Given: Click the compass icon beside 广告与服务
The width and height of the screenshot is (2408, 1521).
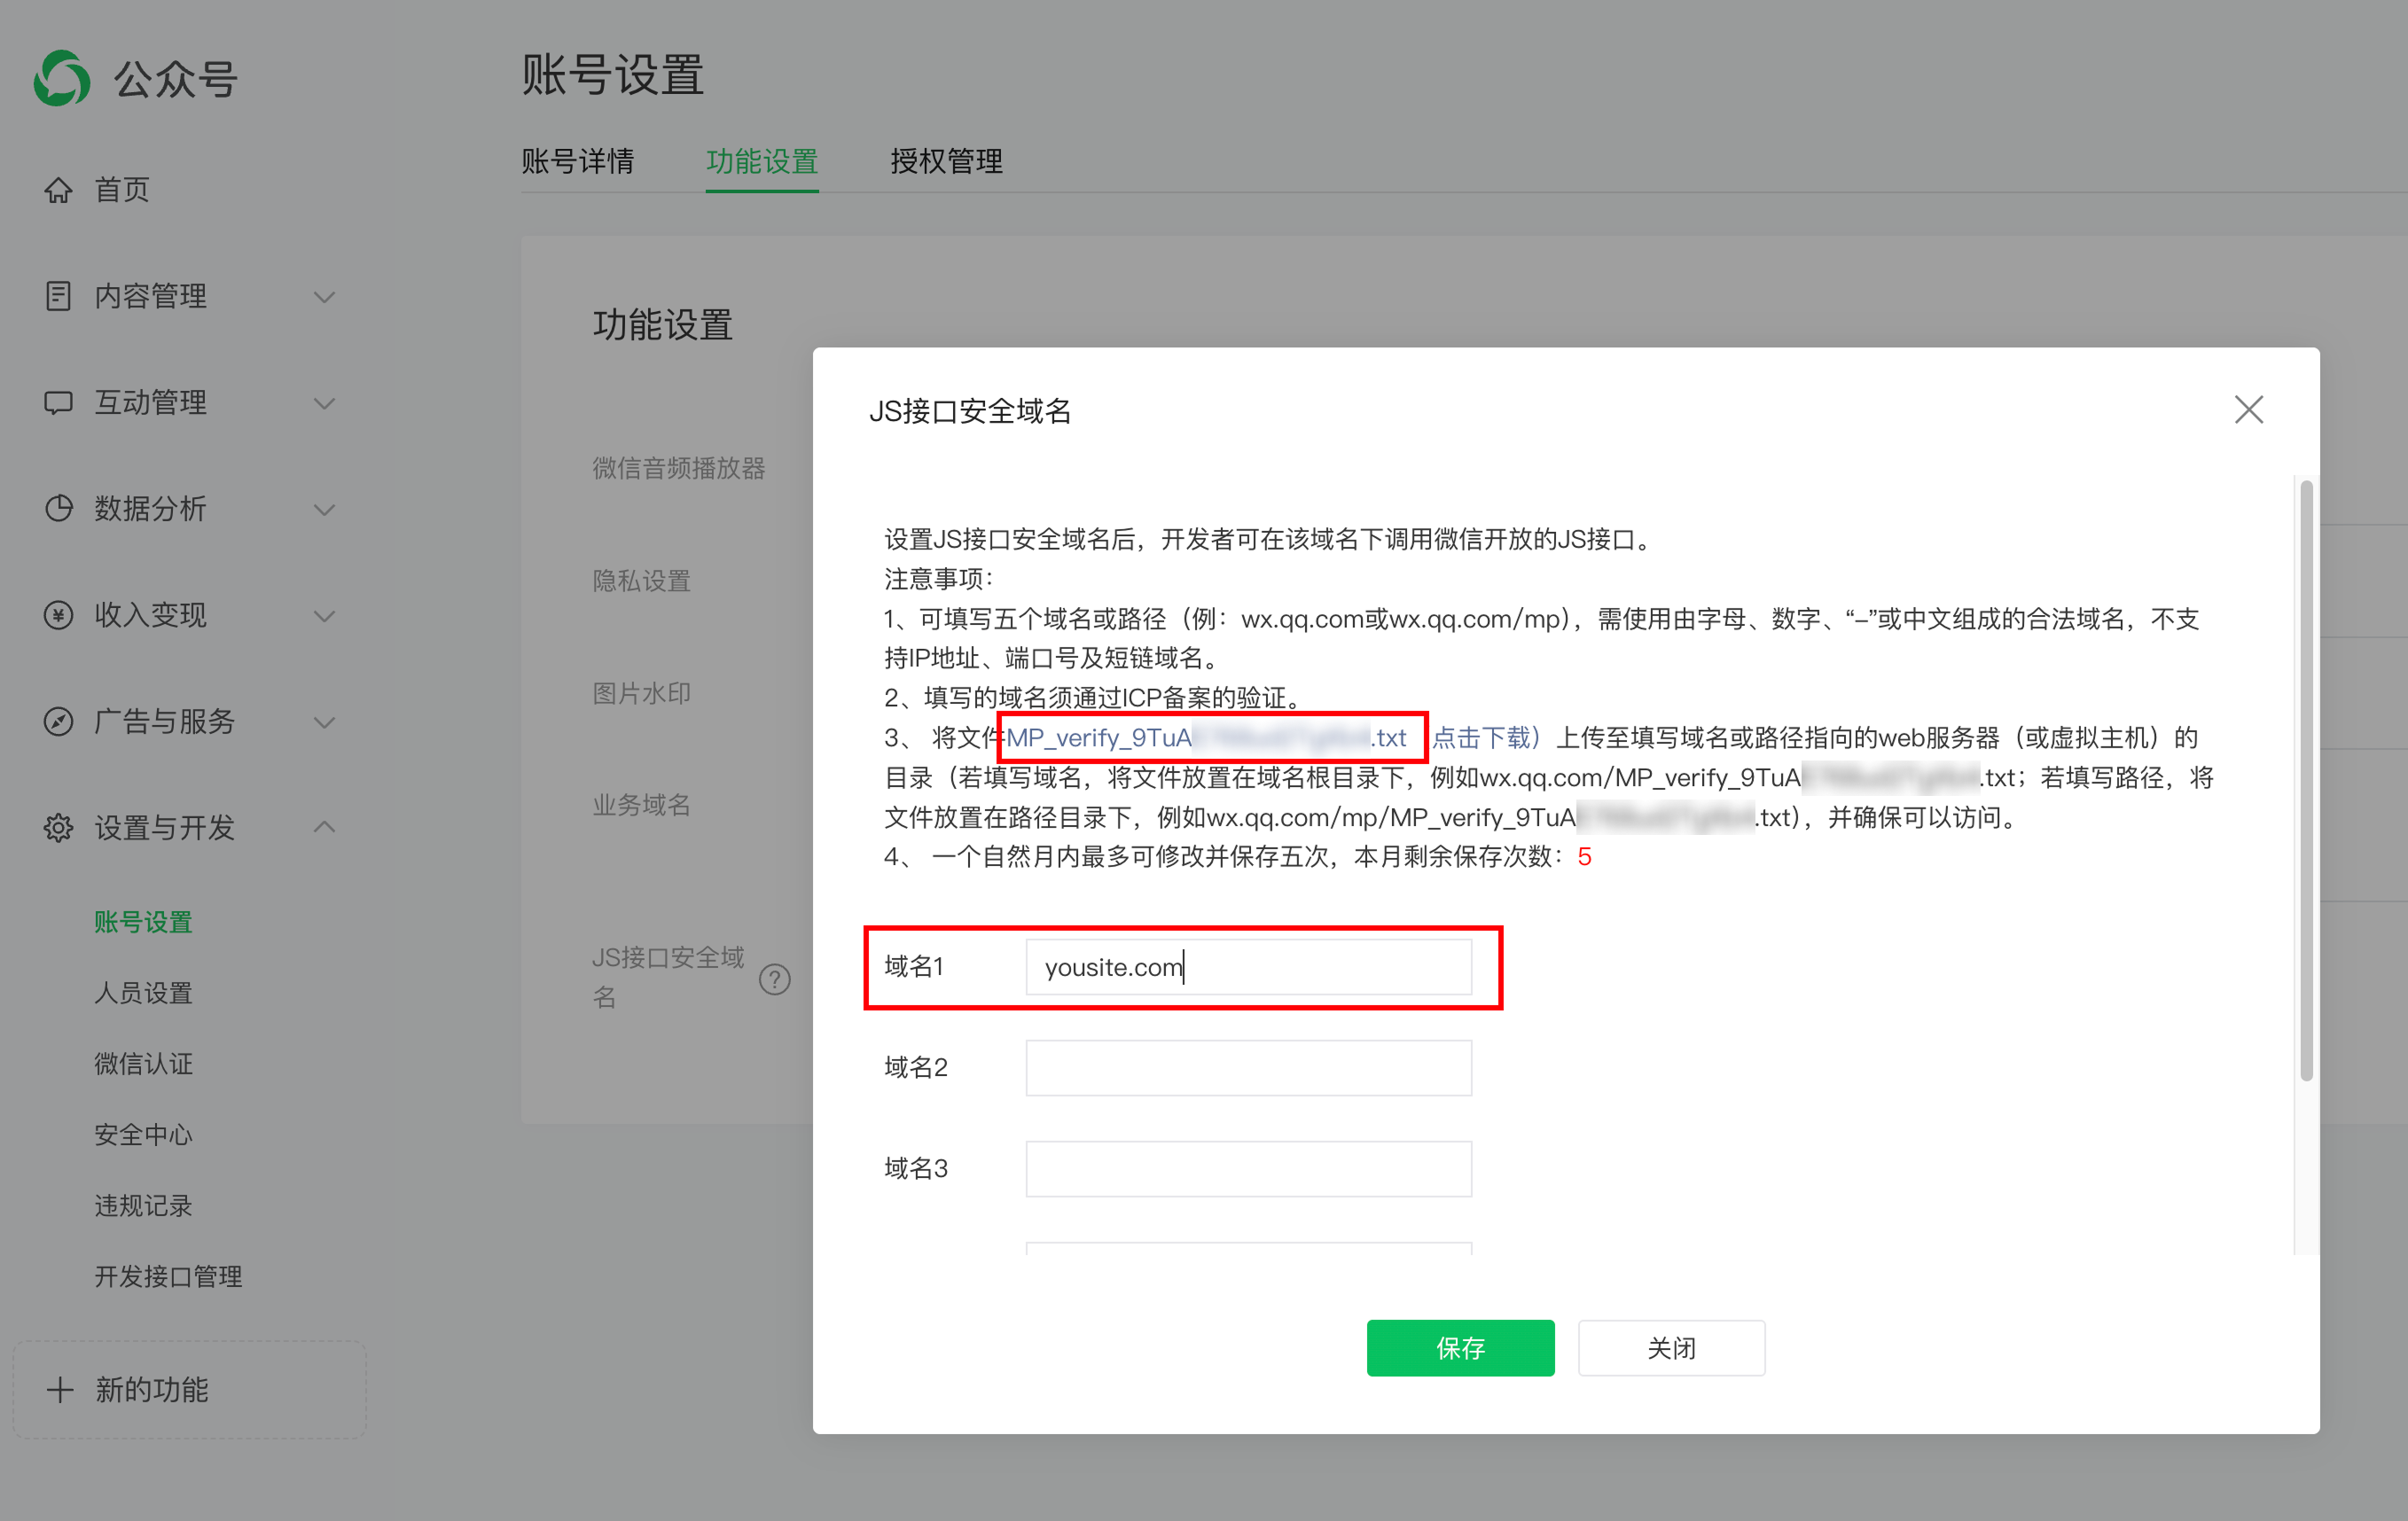Looking at the screenshot, I should click(58, 721).
